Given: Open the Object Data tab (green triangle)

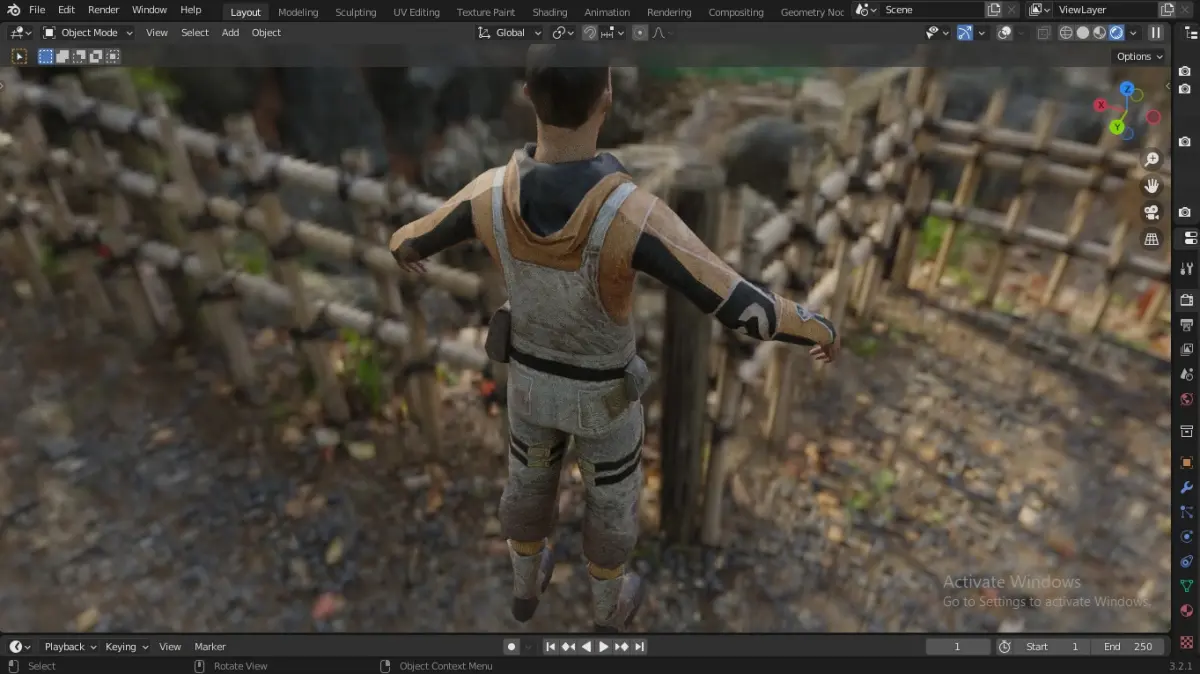Looking at the screenshot, I should pos(1187,586).
